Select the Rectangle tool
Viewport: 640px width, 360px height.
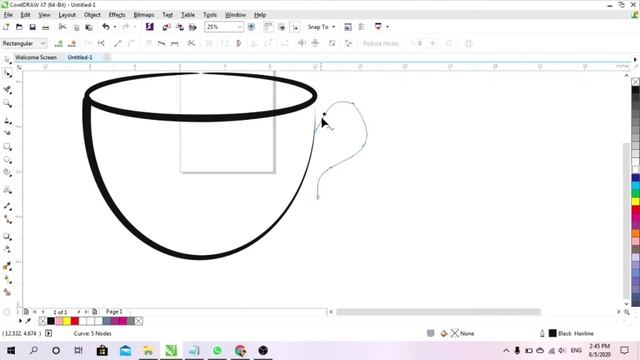pos(7,147)
